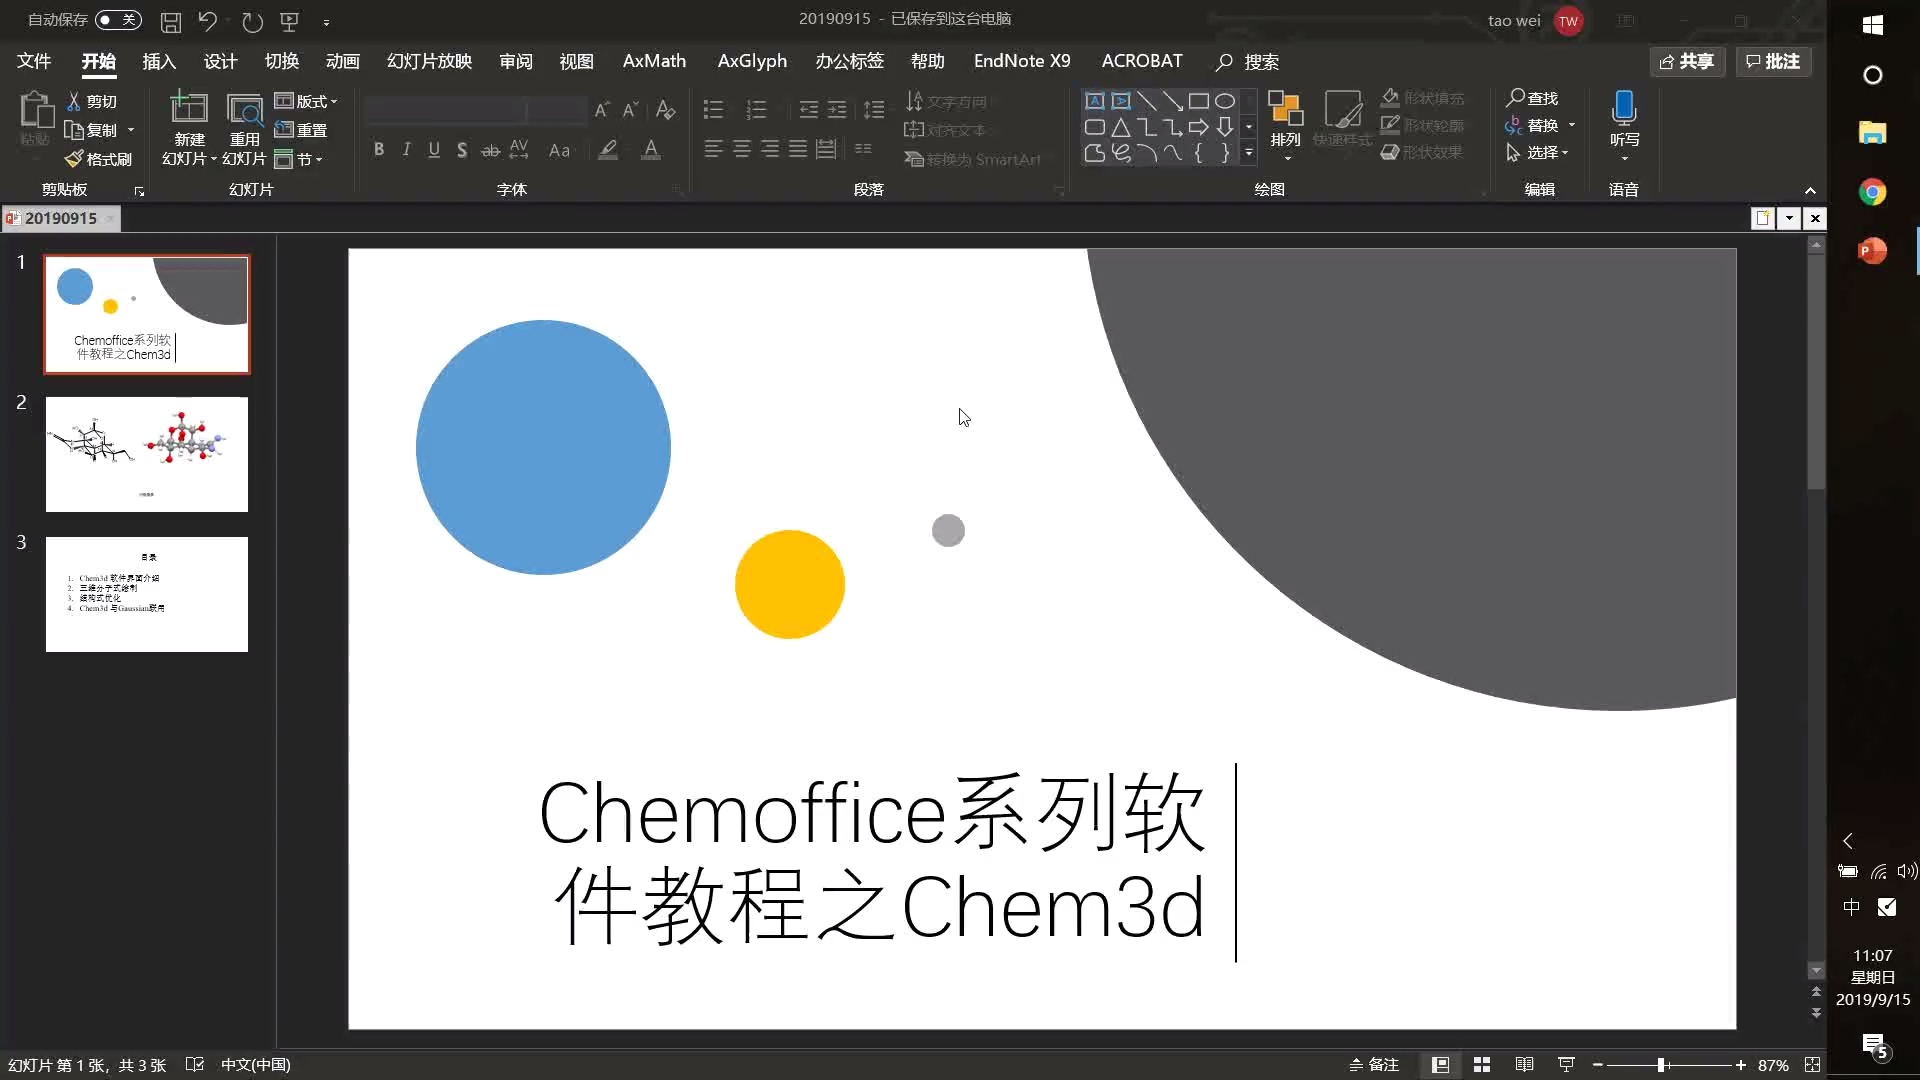Click the shape effects icon
The height and width of the screenshot is (1080, 1920).
click(x=1391, y=152)
